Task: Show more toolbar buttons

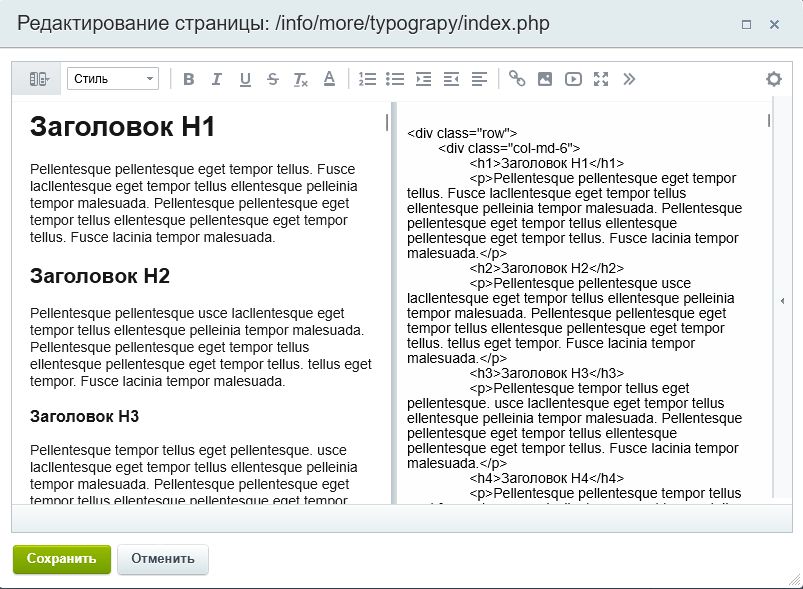Action: 629,79
